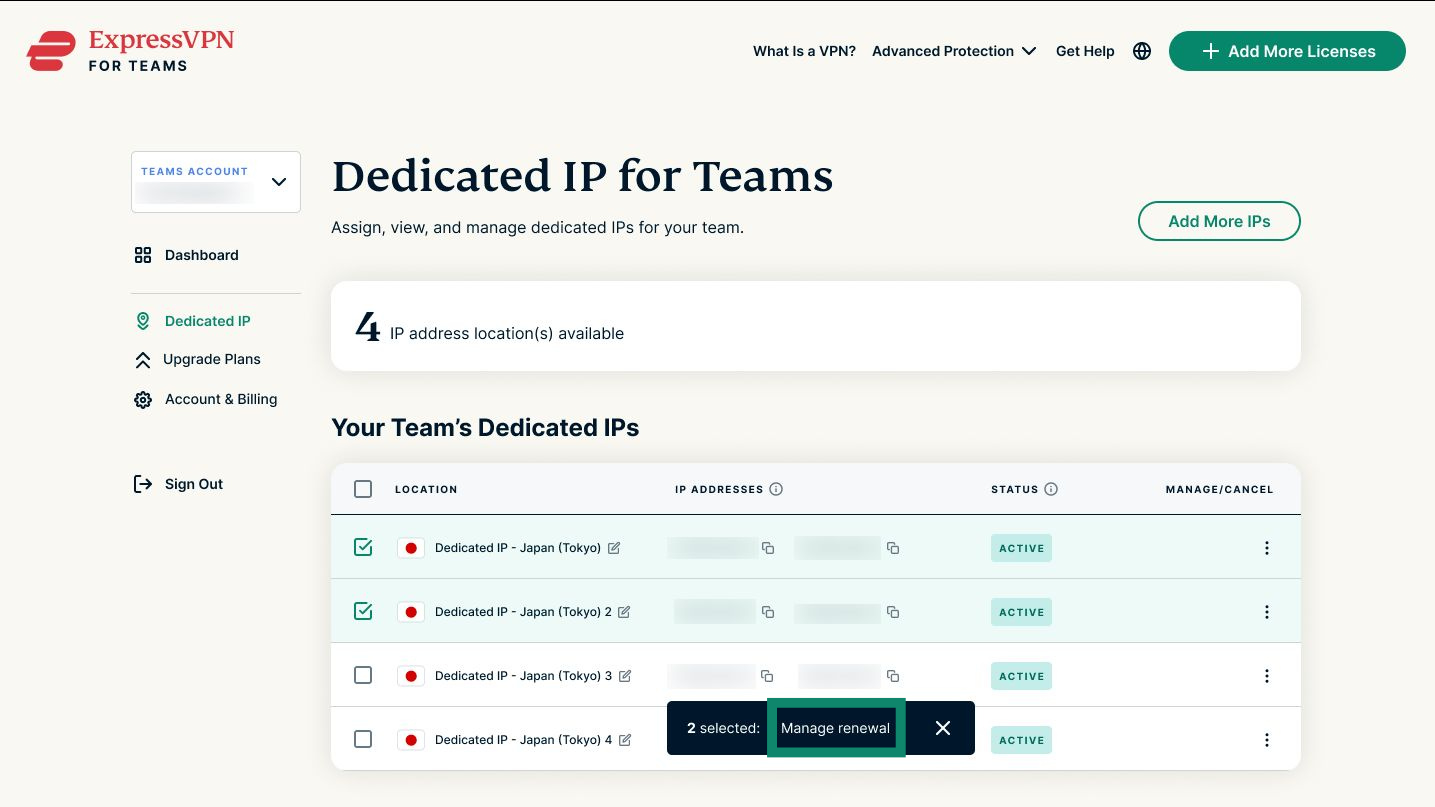This screenshot has width=1435, height=807.
Task: Show the kebab menu for Japan (Tokyo) 3
Action: coord(1267,676)
